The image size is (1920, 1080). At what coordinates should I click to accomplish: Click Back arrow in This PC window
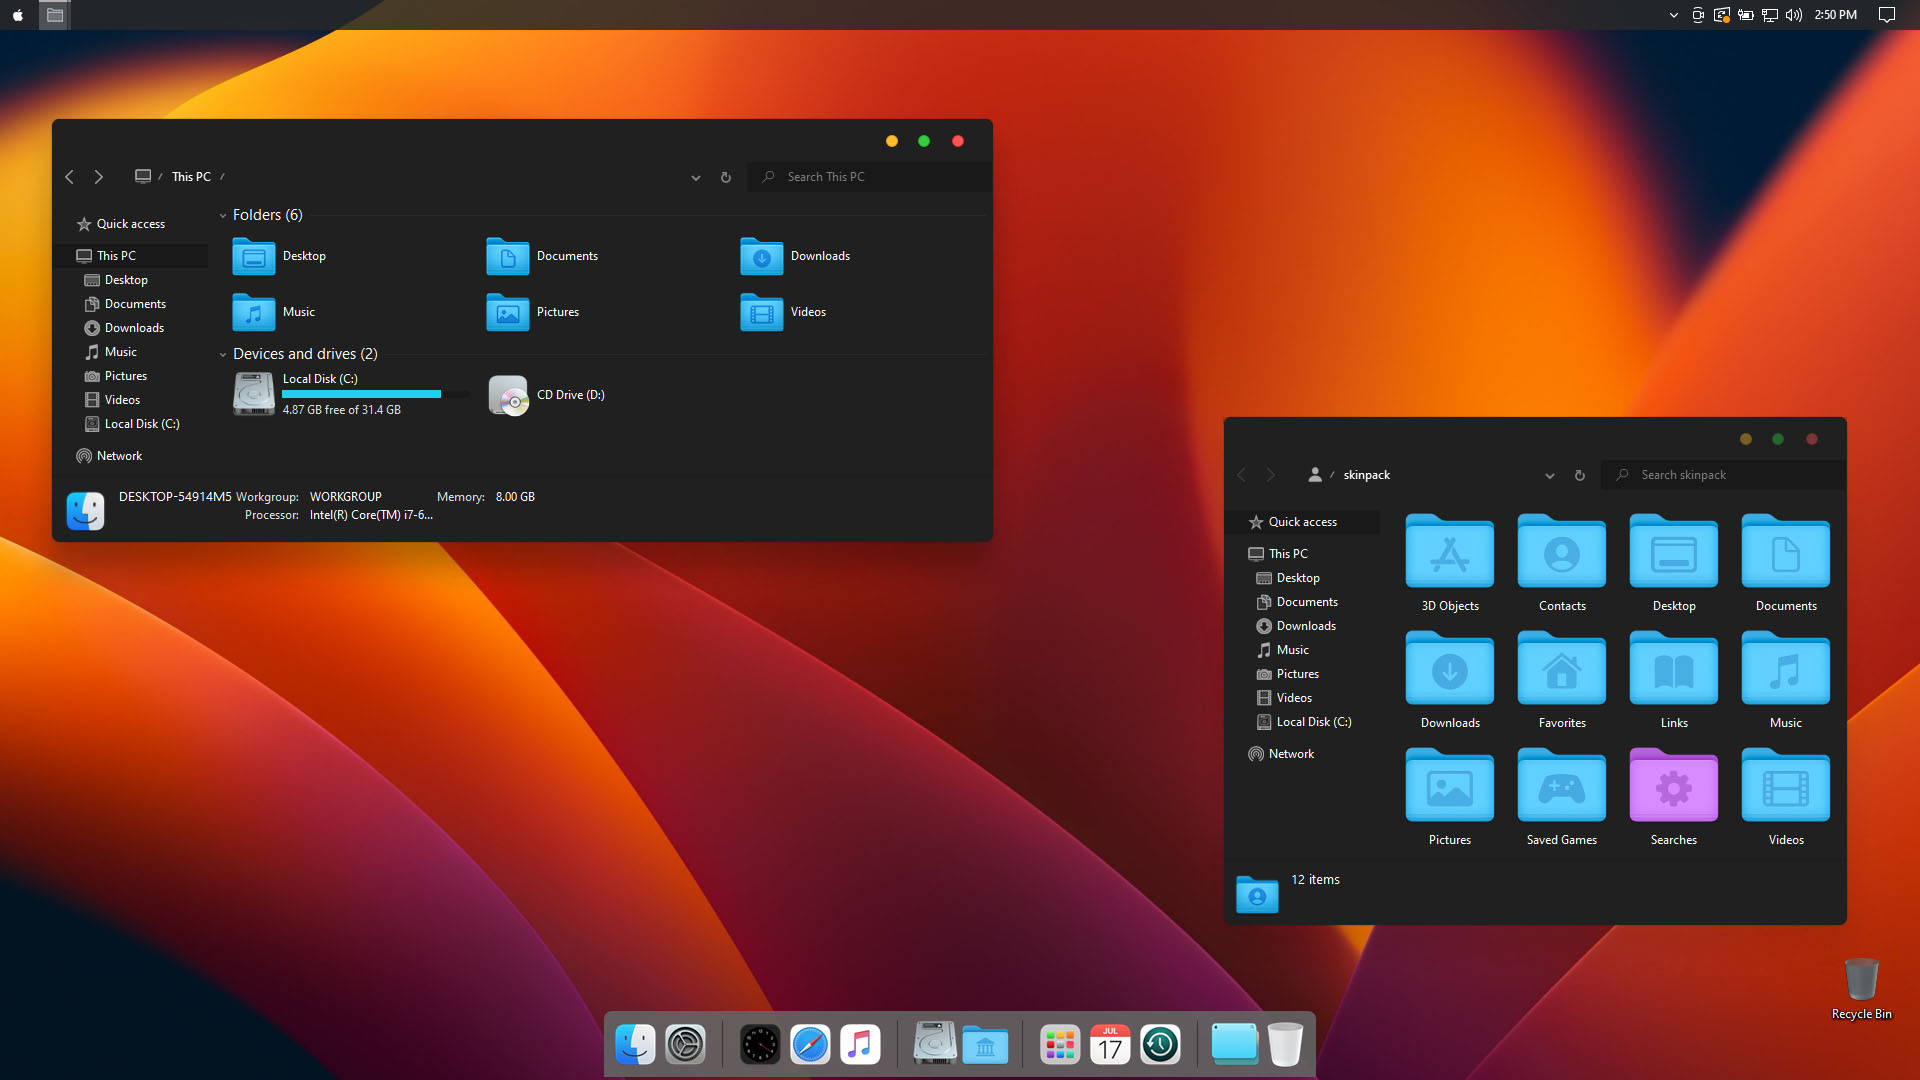pos(70,177)
